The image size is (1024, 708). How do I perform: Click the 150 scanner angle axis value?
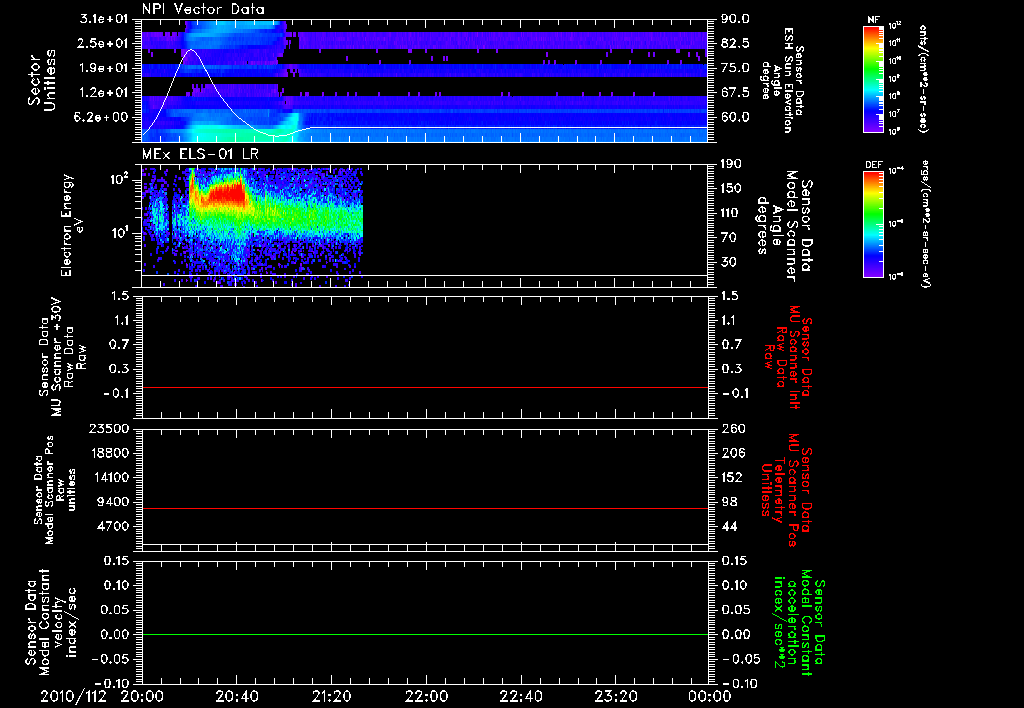(731, 189)
